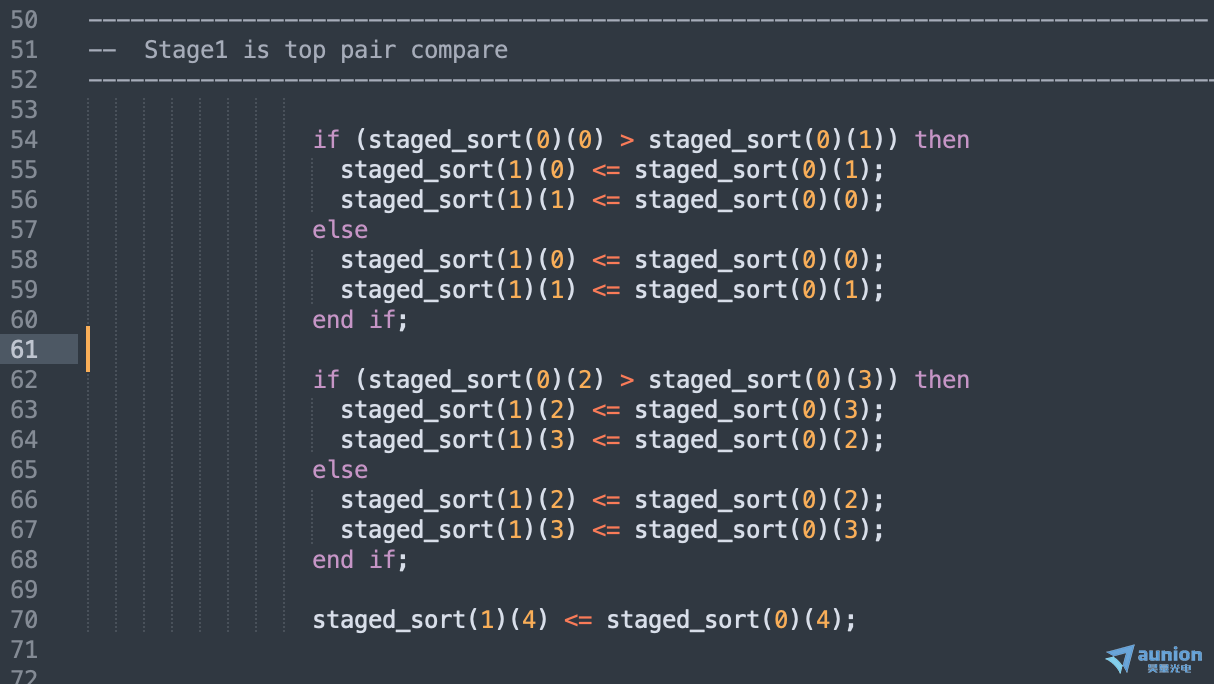This screenshot has height=684, width=1214.
Task: Click the 'else' keyword on line 57
Action: tap(340, 229)
